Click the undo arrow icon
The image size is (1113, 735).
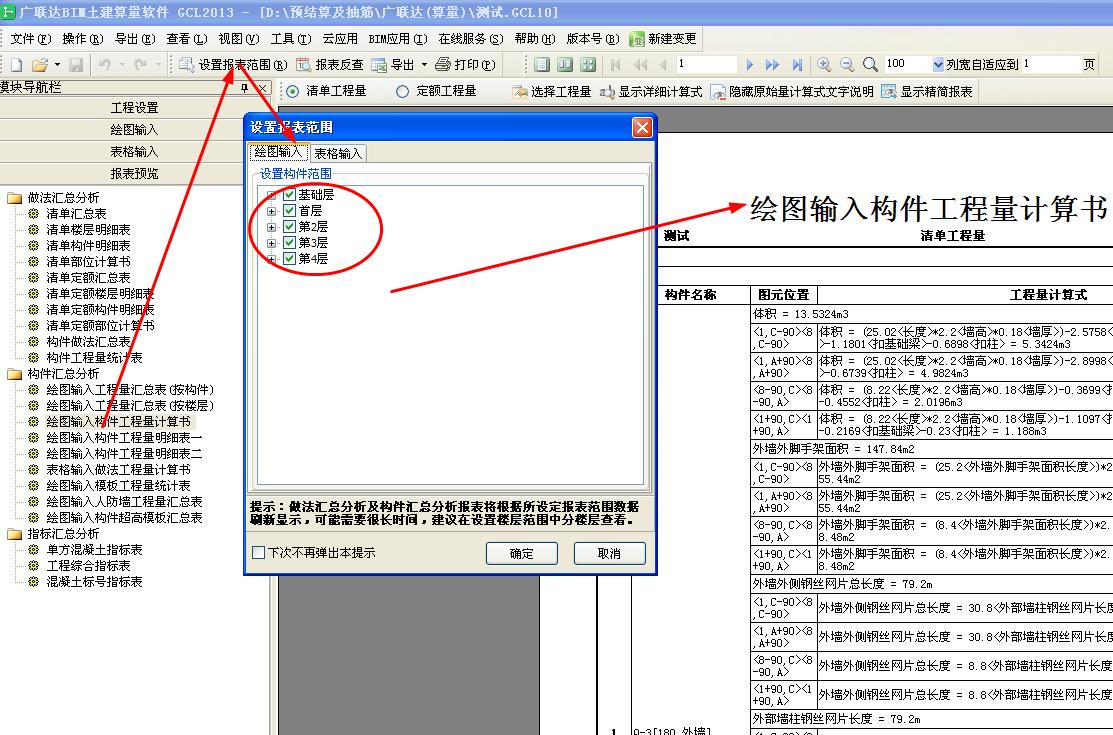(x=104, y=65)
